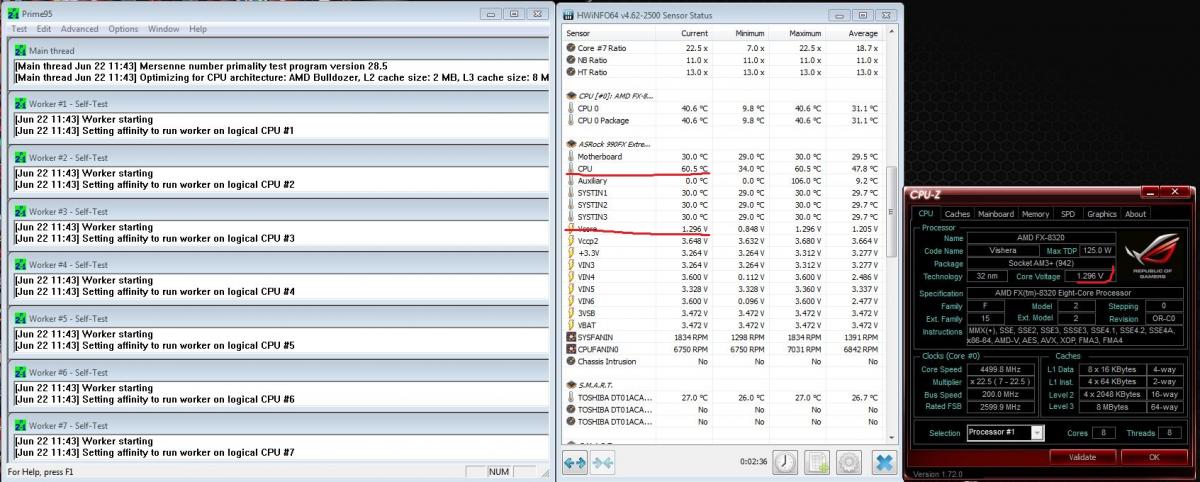The image size is (1200, 482).
Task: Click the HWiNFO scrollbar up arrow
Action: point(892,34)
